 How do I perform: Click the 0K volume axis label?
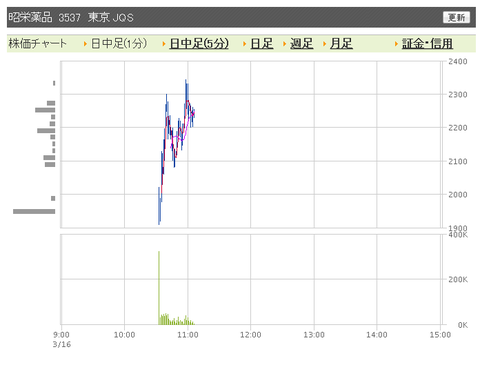coord(462,325)
